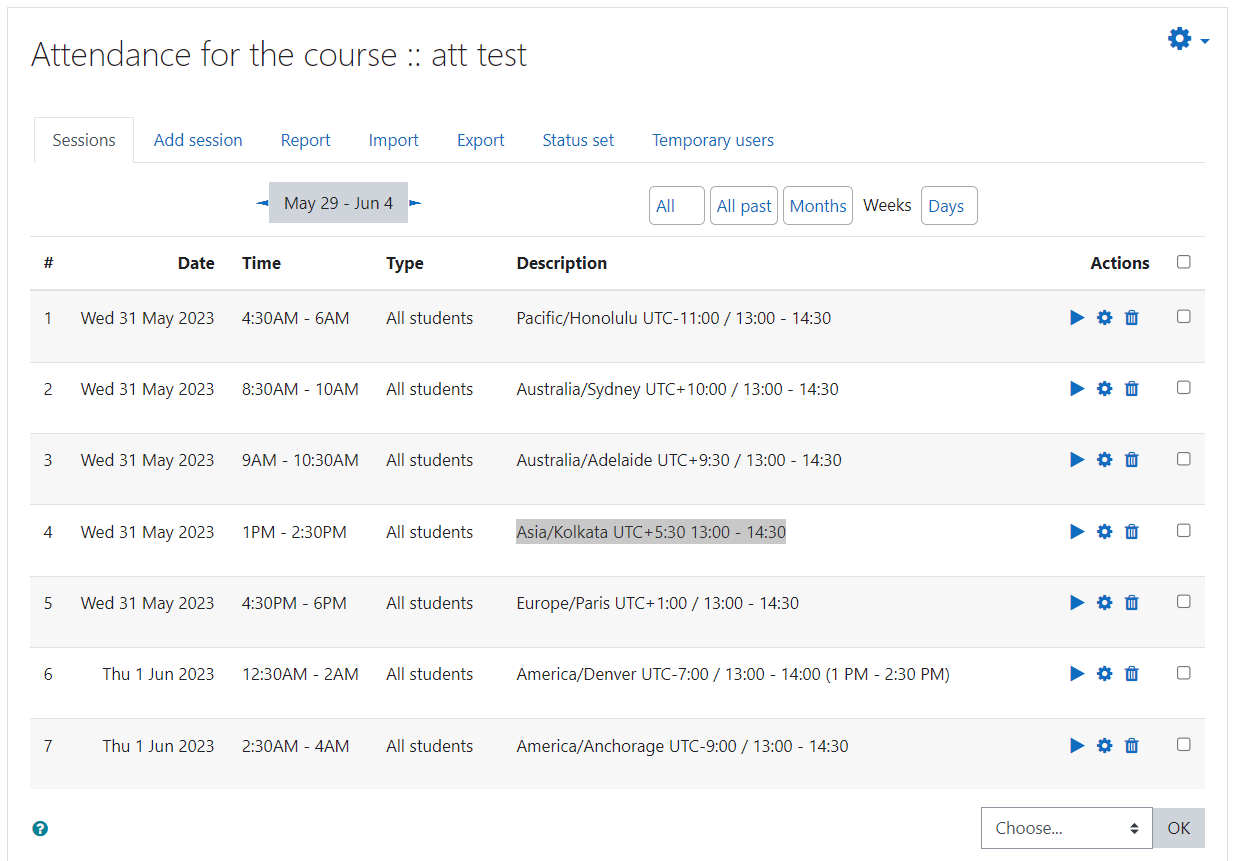Open the Choose... action dropdown
This screenshot has height=861, width=1237.
click(x=1065, y=828)
